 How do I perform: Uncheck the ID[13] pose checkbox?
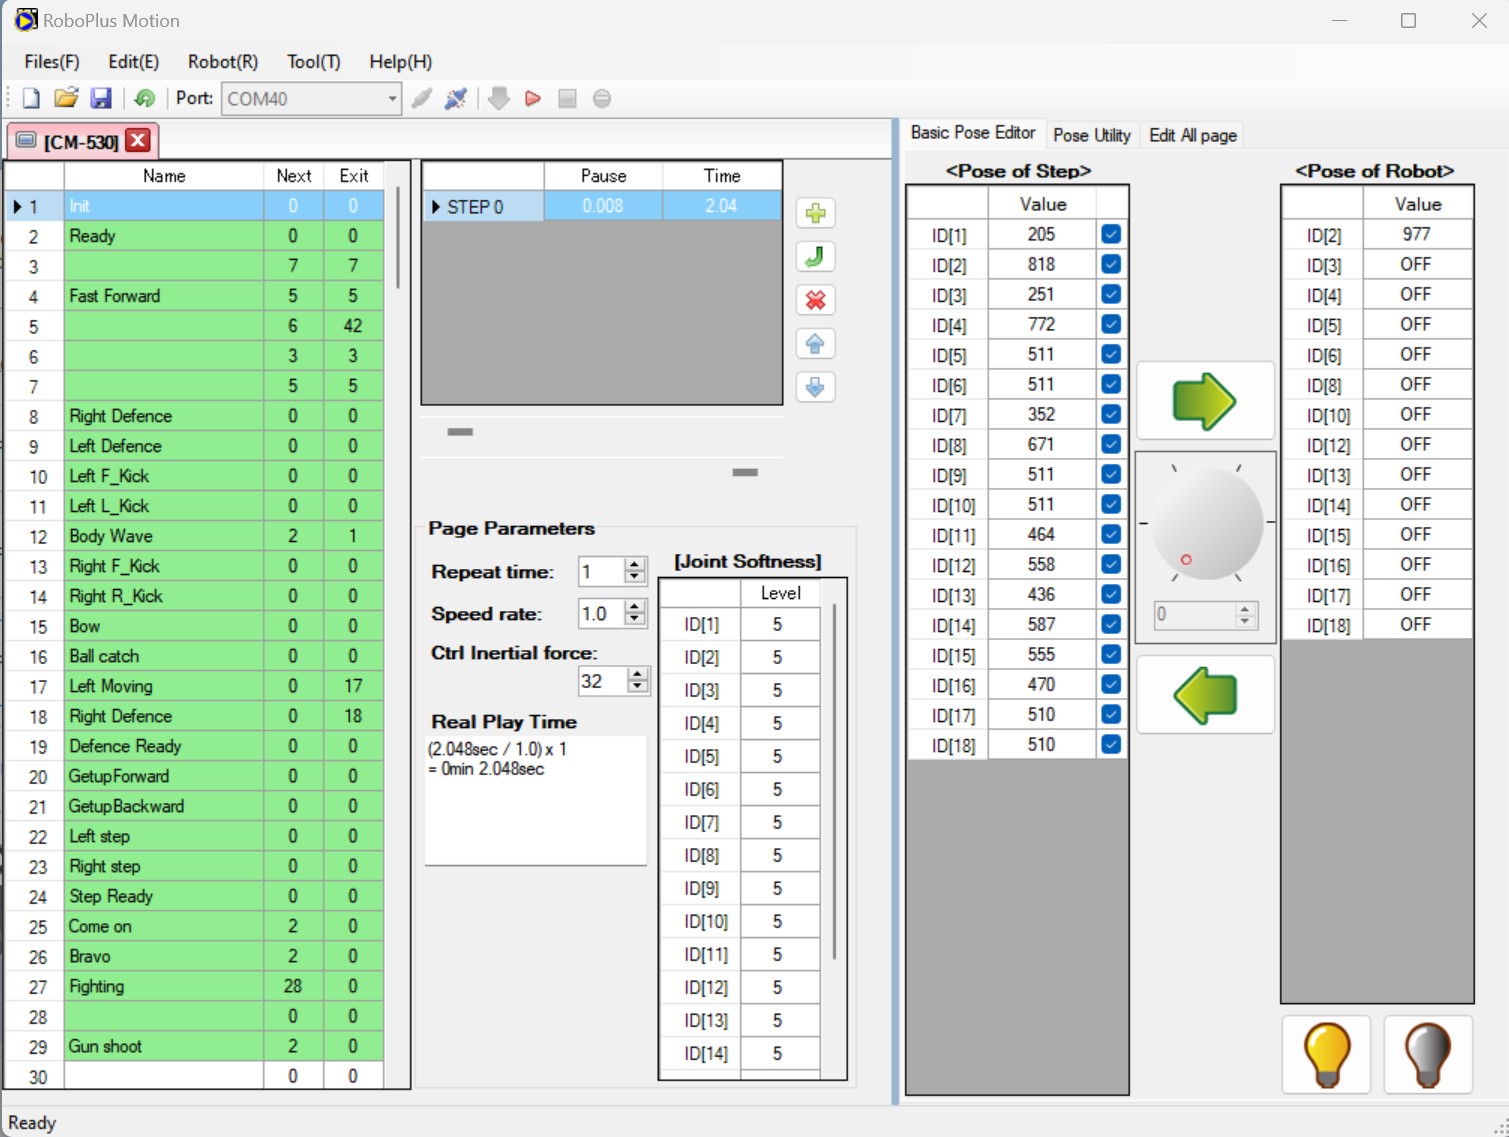[1111, 594]
